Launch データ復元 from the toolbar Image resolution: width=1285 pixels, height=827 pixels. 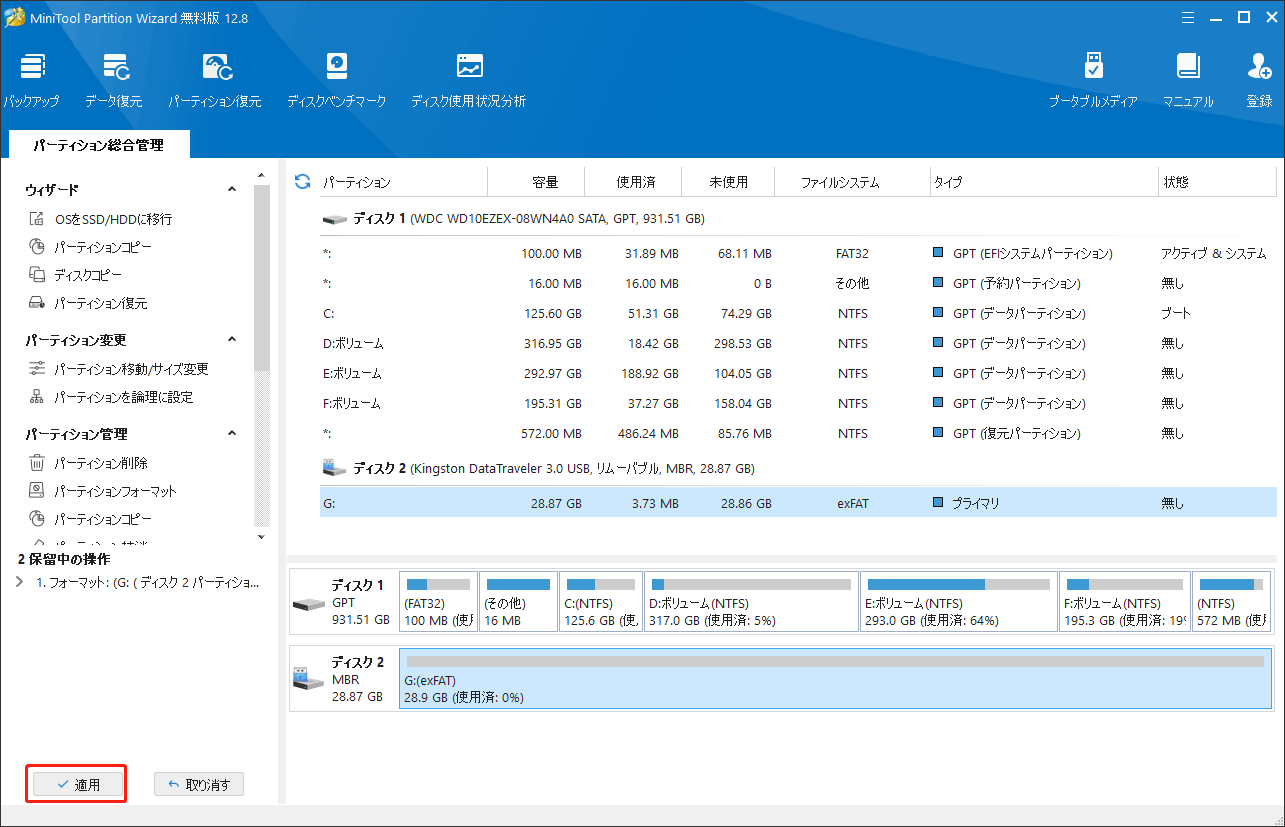pyautogui.click(x=113, y=80)
